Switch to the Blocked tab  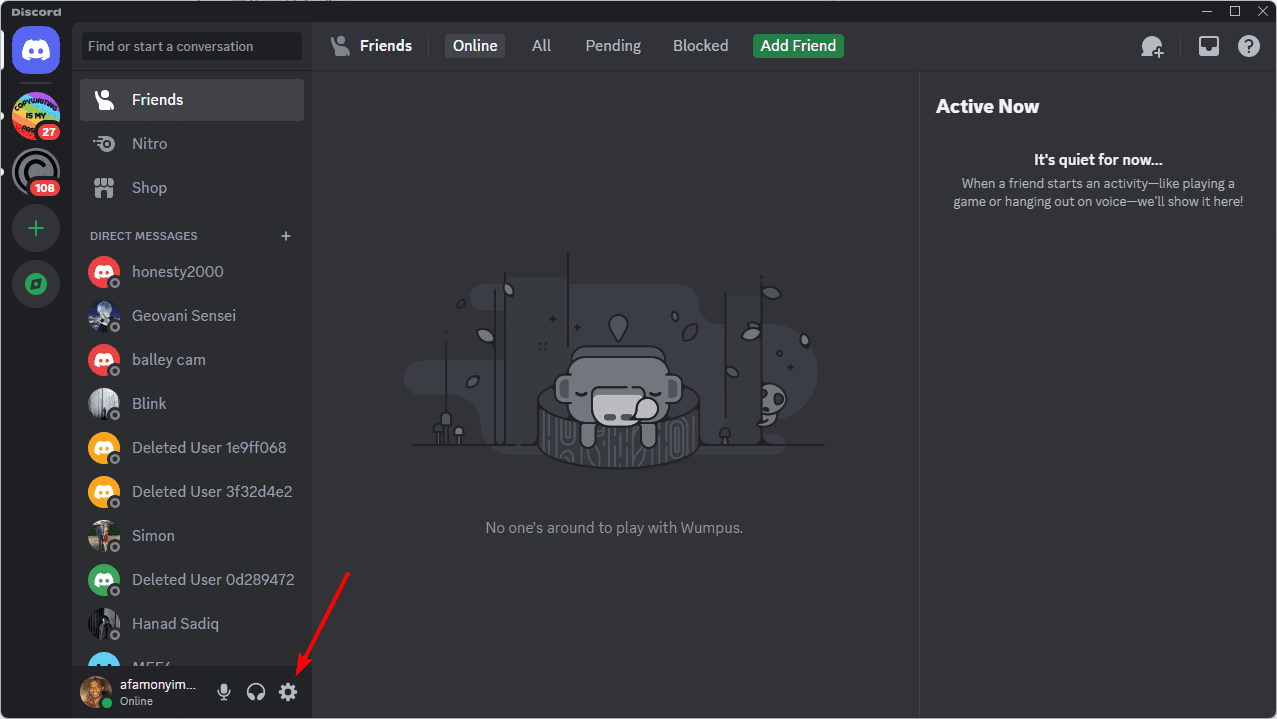point(701,46)
